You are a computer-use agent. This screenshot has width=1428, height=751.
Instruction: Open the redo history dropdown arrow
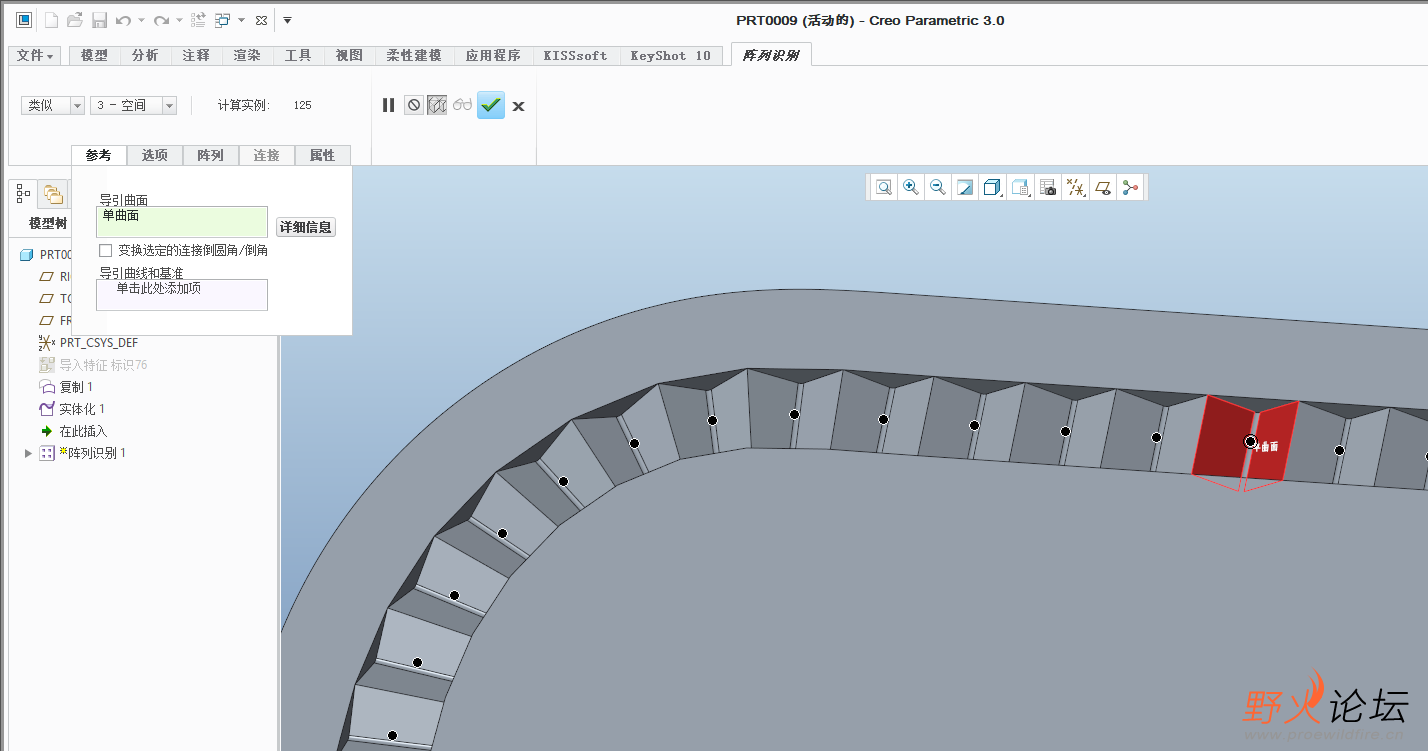point(179,20)
